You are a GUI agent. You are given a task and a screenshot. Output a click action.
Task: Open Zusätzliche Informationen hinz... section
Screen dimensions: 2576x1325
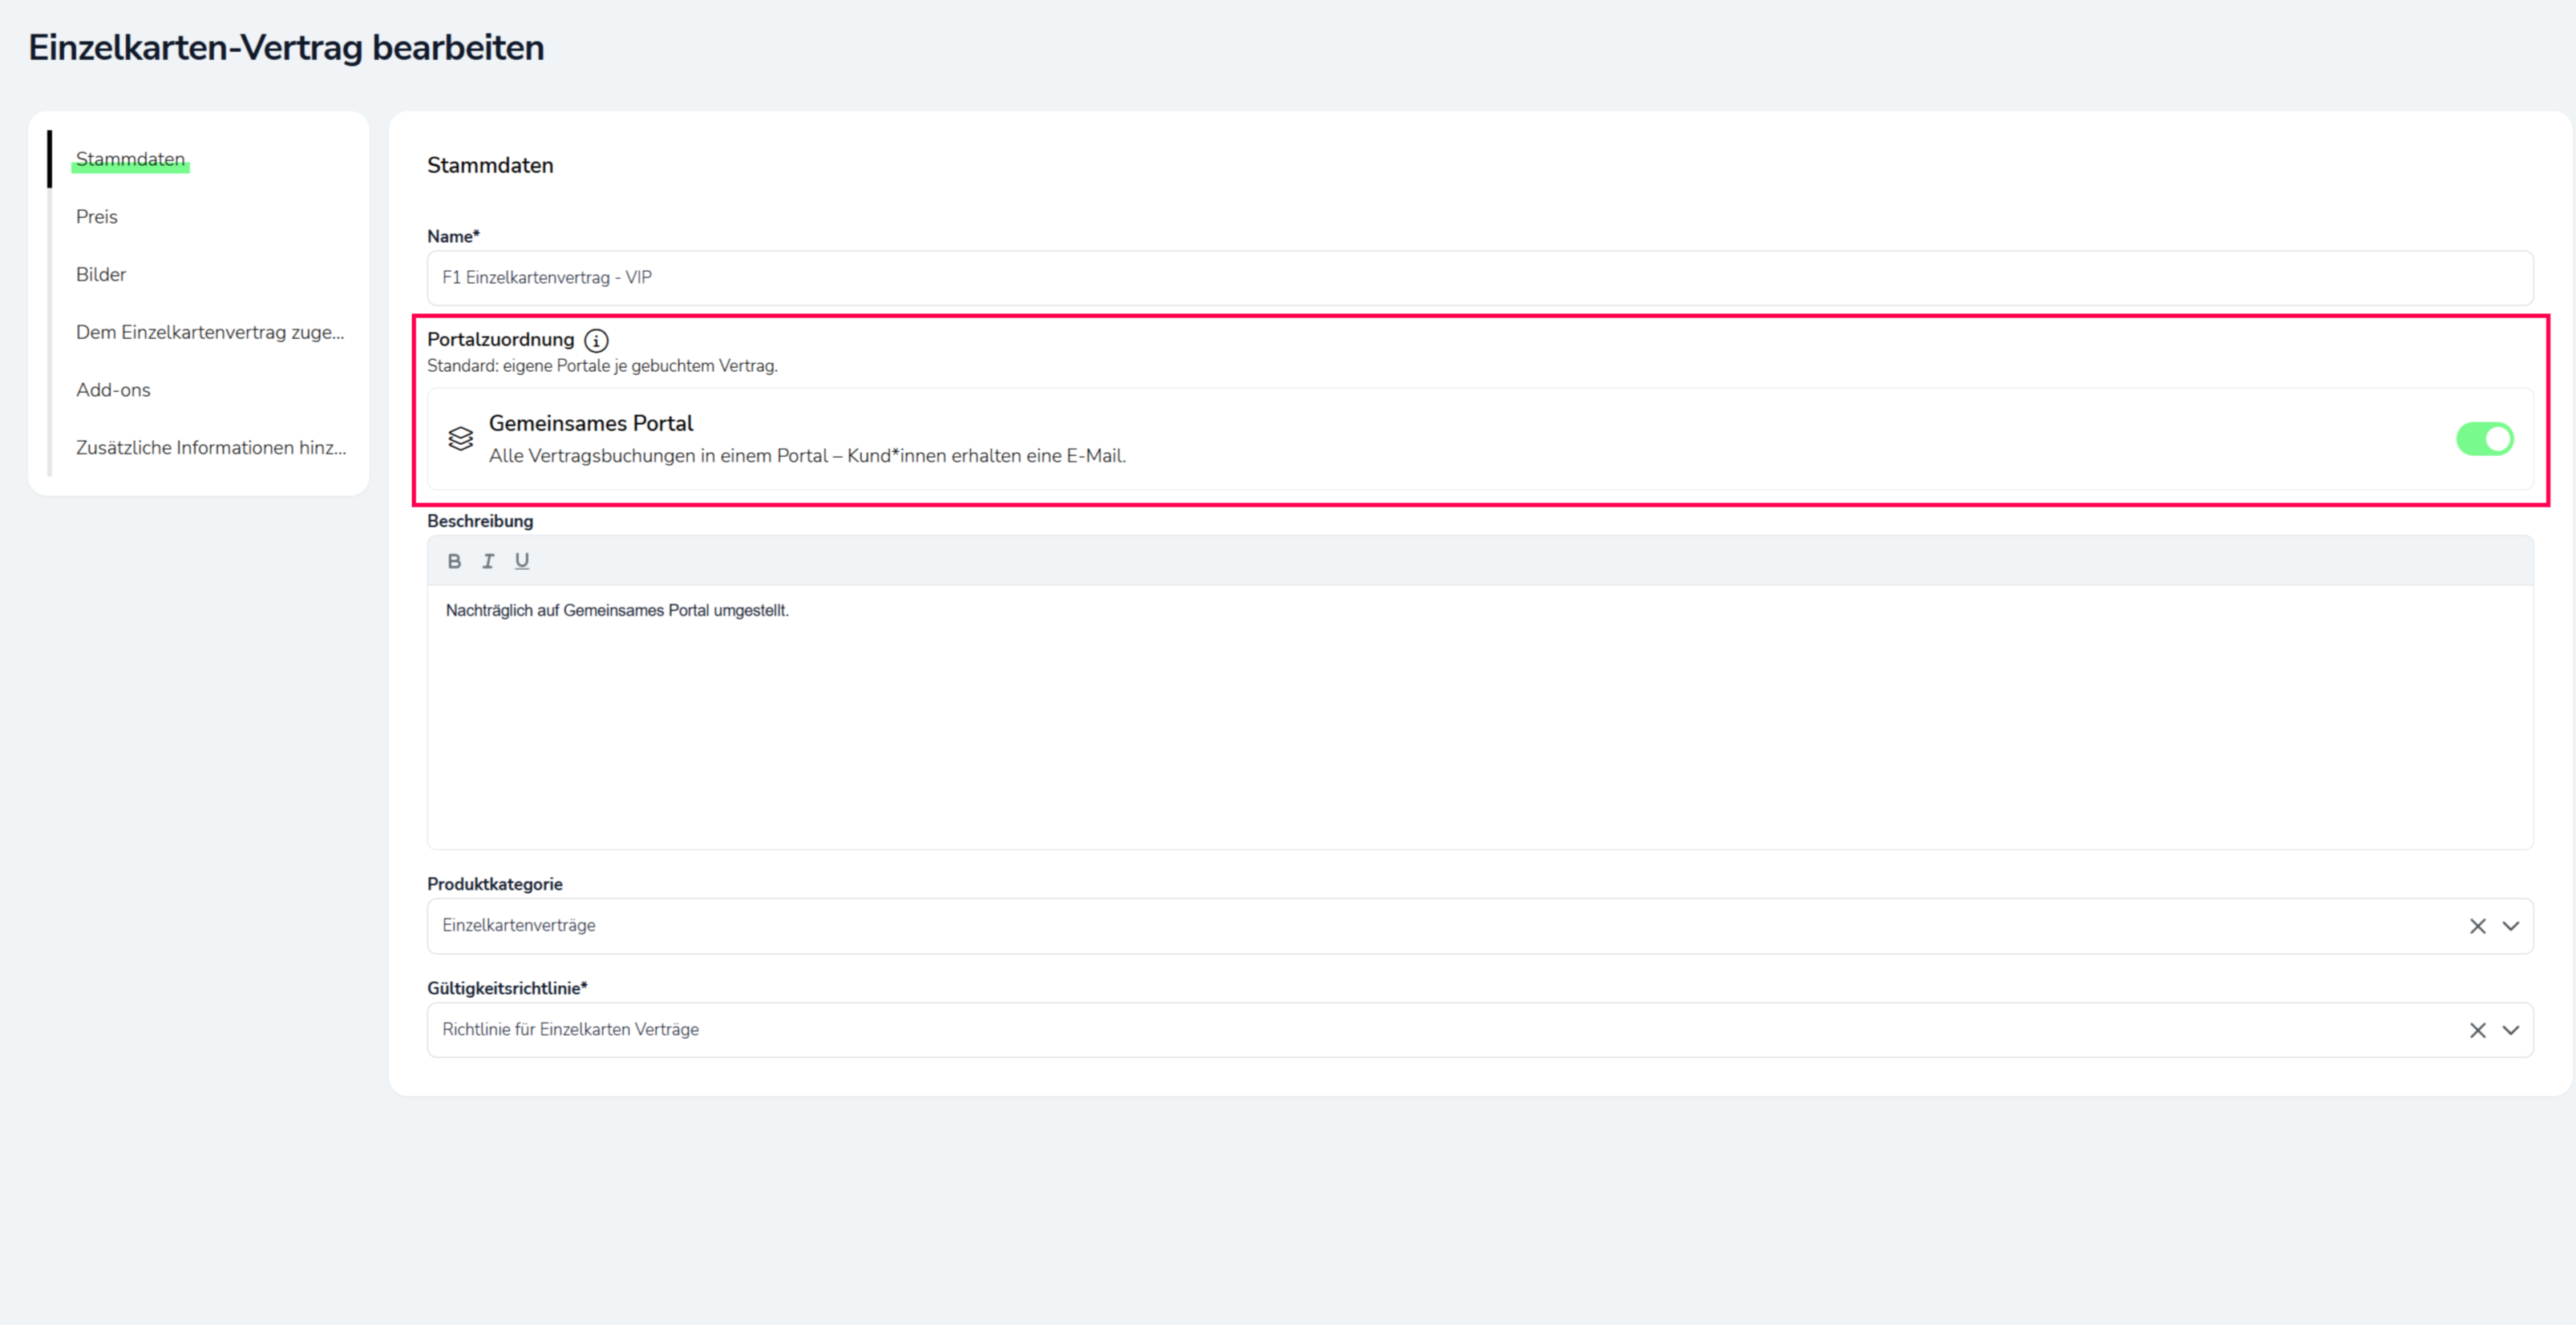[x=211, y=448]
